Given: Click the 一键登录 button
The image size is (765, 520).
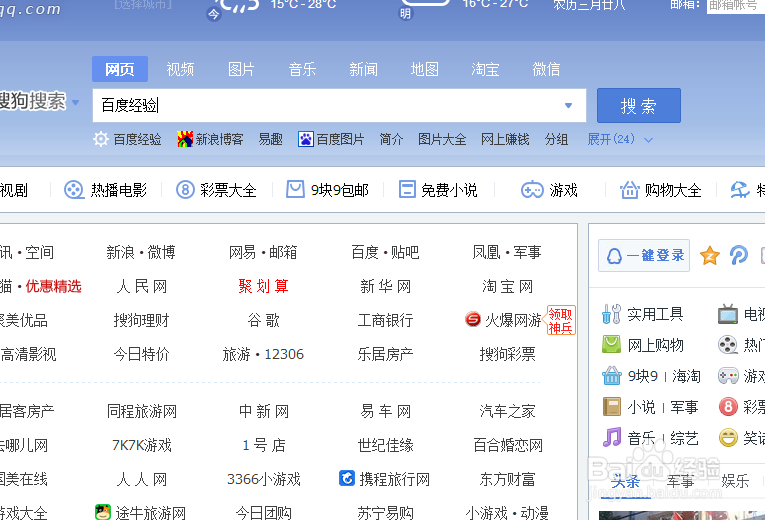Looking at the screenshot, I should (644, 255).
